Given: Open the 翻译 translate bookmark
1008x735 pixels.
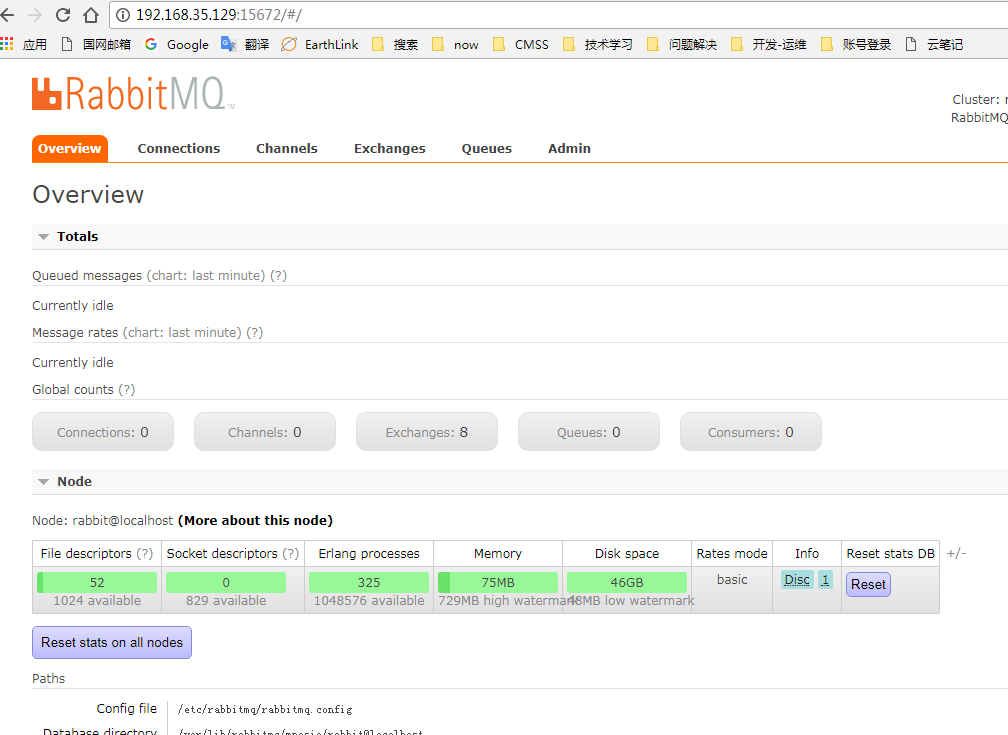Looking at the screenshot, I should [245, 44].
